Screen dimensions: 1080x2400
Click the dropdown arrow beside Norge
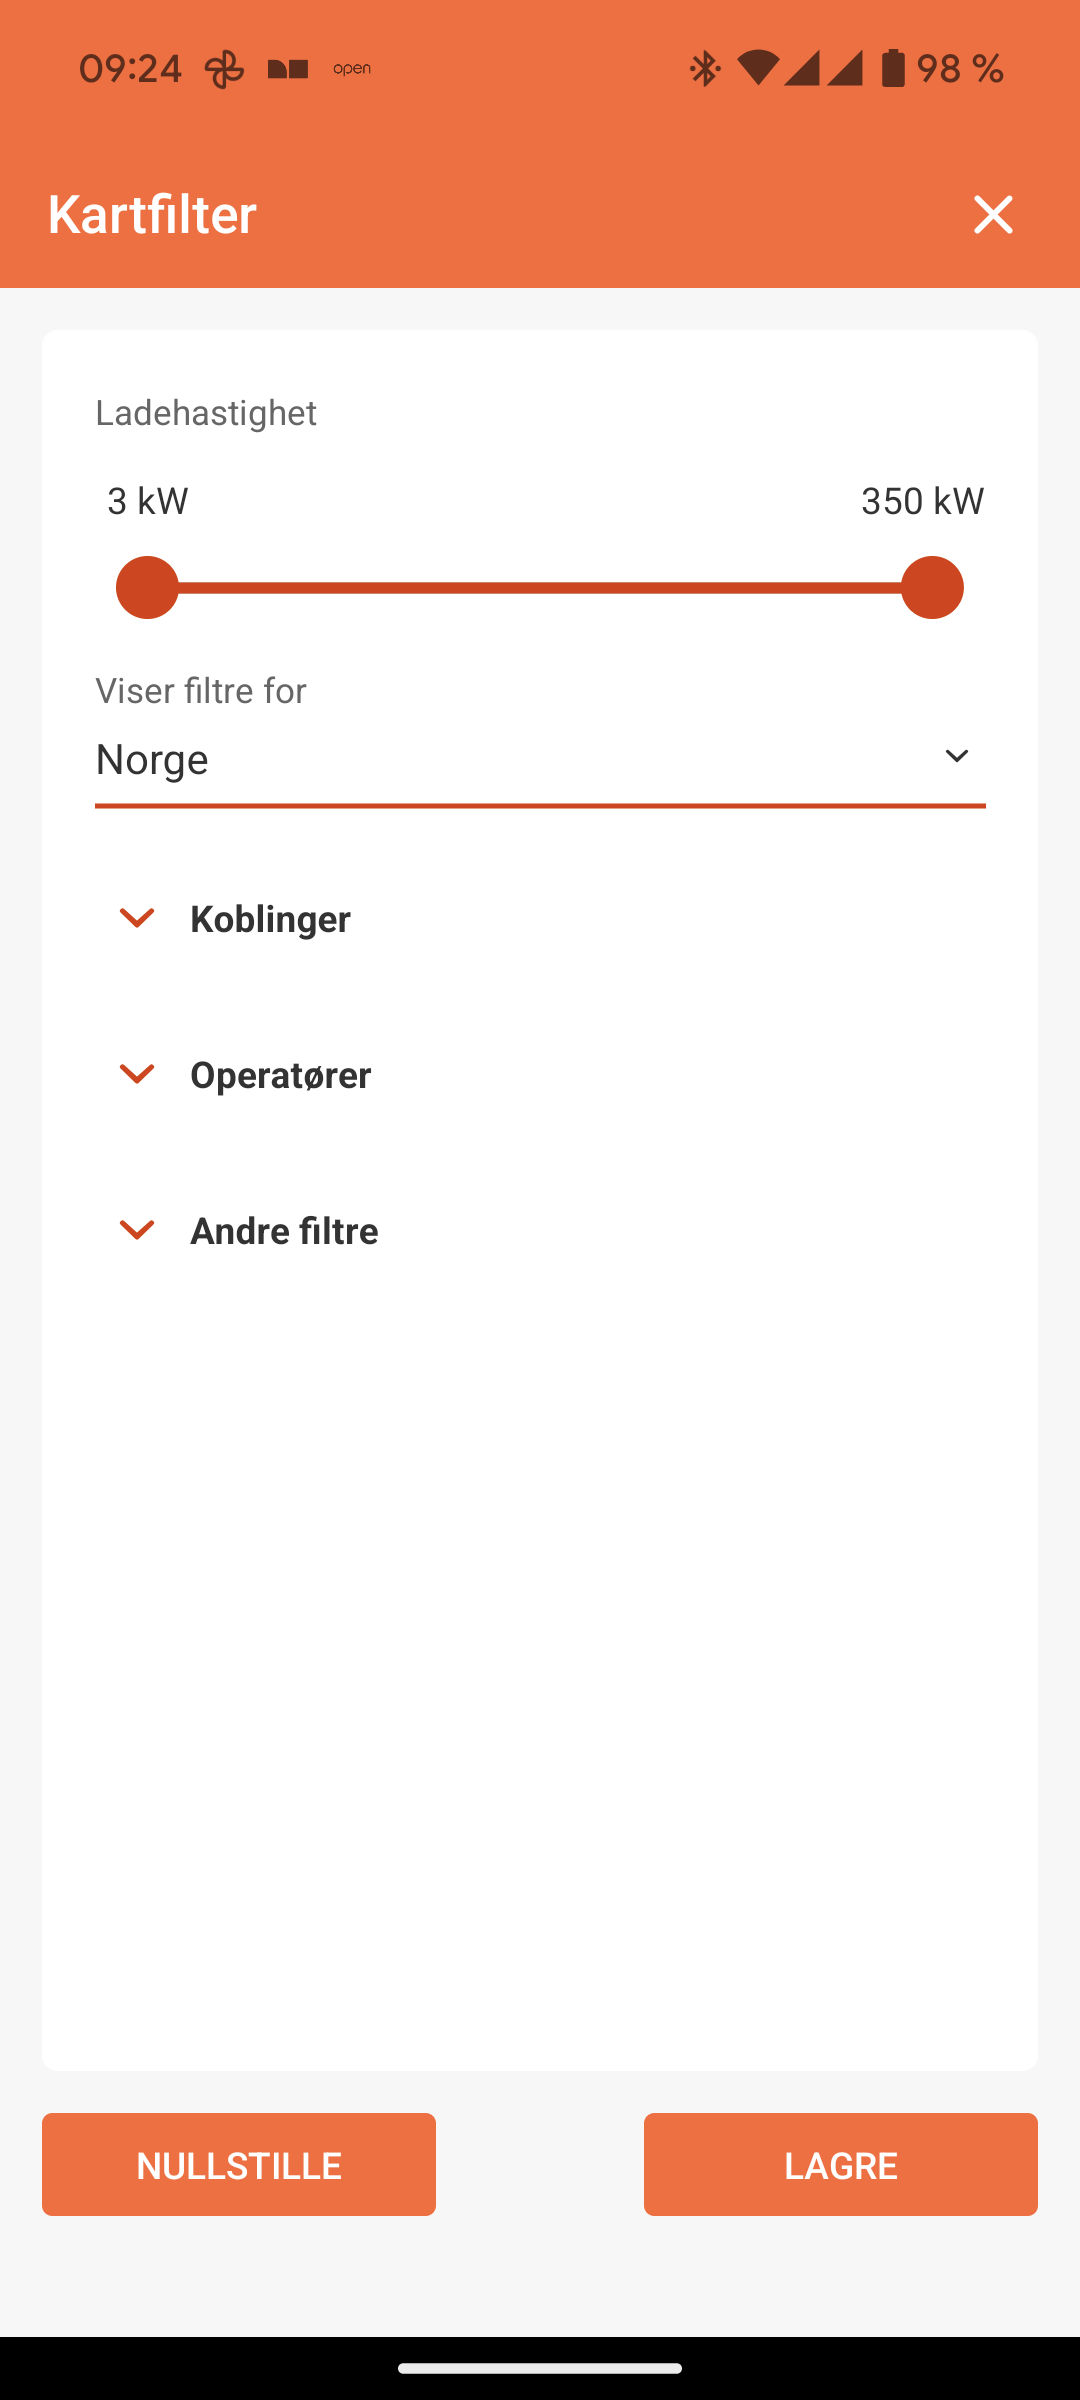coord(957,757)
